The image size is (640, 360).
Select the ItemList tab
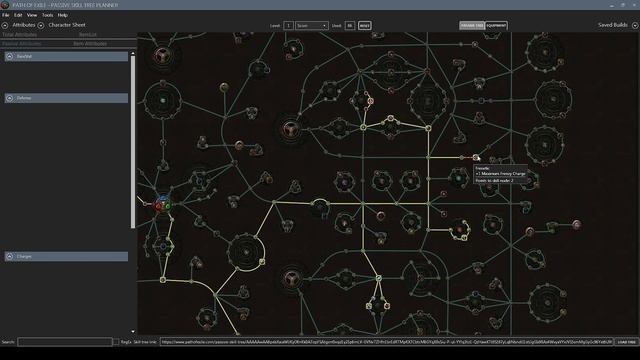coord(88,35)
